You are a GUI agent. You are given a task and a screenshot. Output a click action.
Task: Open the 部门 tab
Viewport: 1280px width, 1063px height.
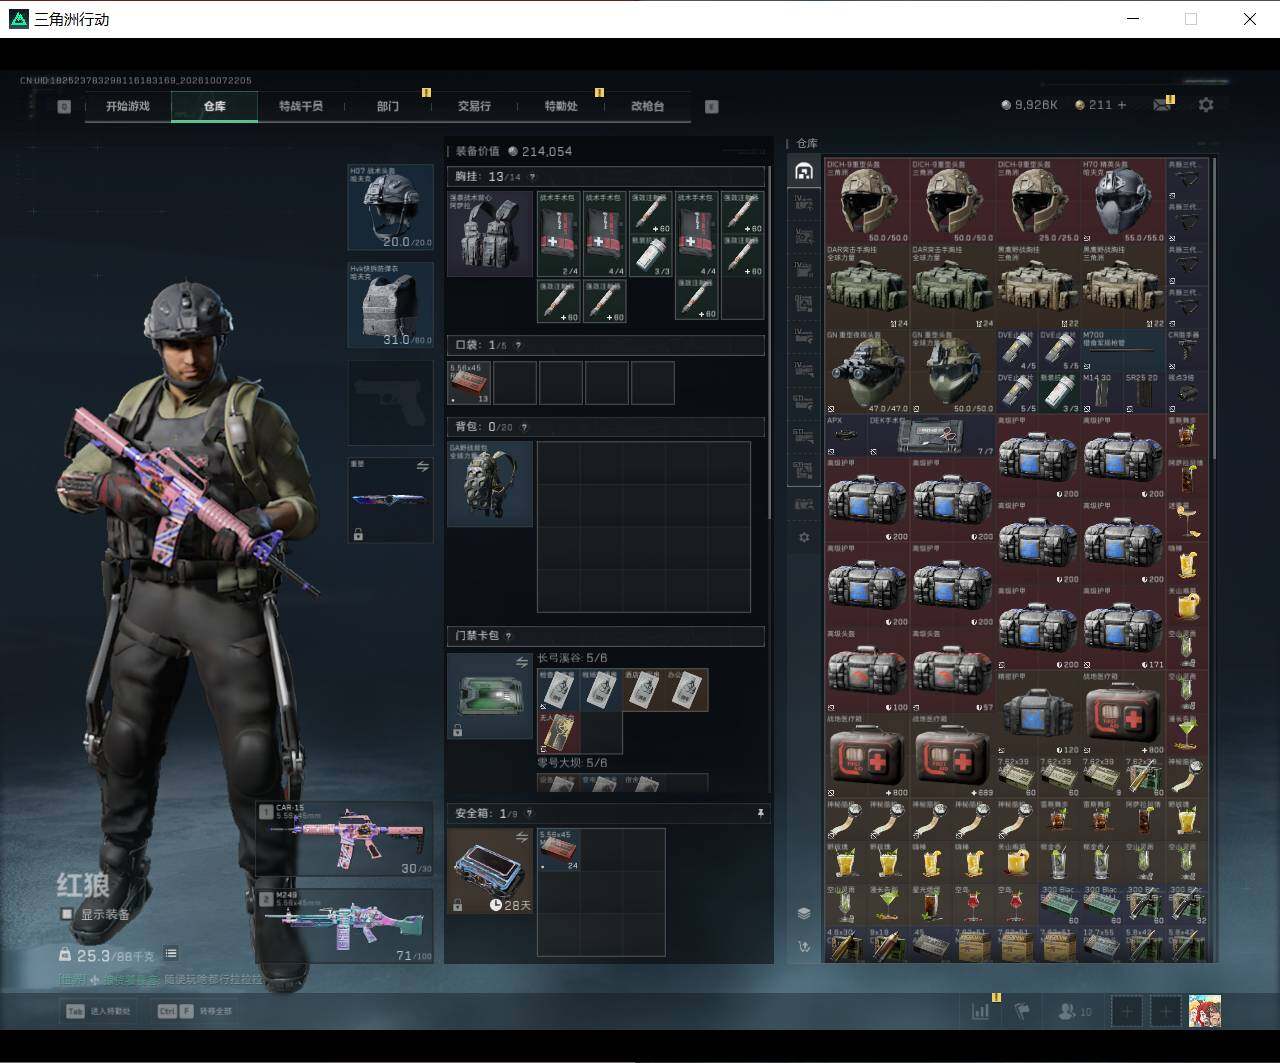(x=388, y=106)
